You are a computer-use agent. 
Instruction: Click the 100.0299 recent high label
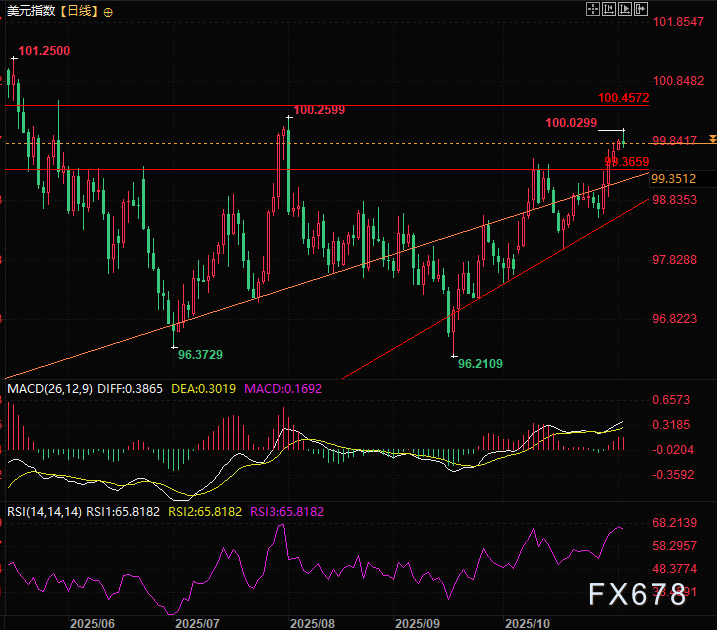571,122
